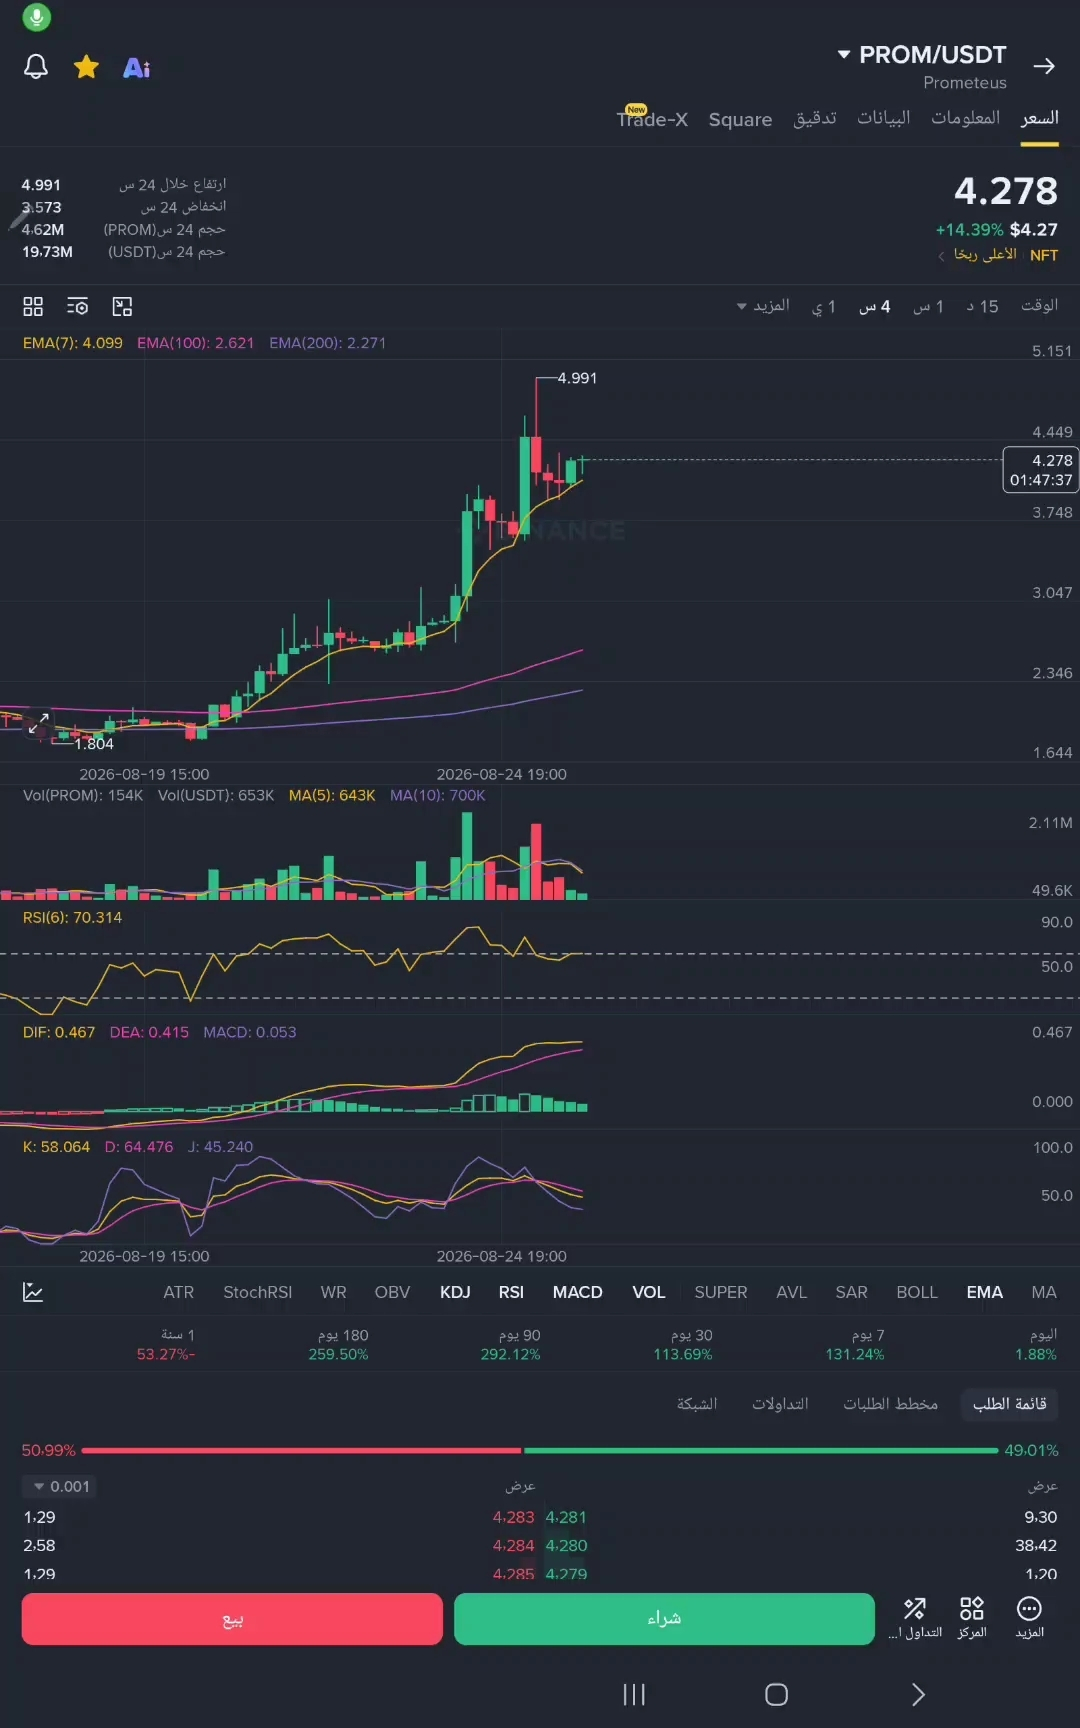1080x1728 pixels.
Task: Open the الأعلى ربحا NFT link
Action: tap(997, 255)
